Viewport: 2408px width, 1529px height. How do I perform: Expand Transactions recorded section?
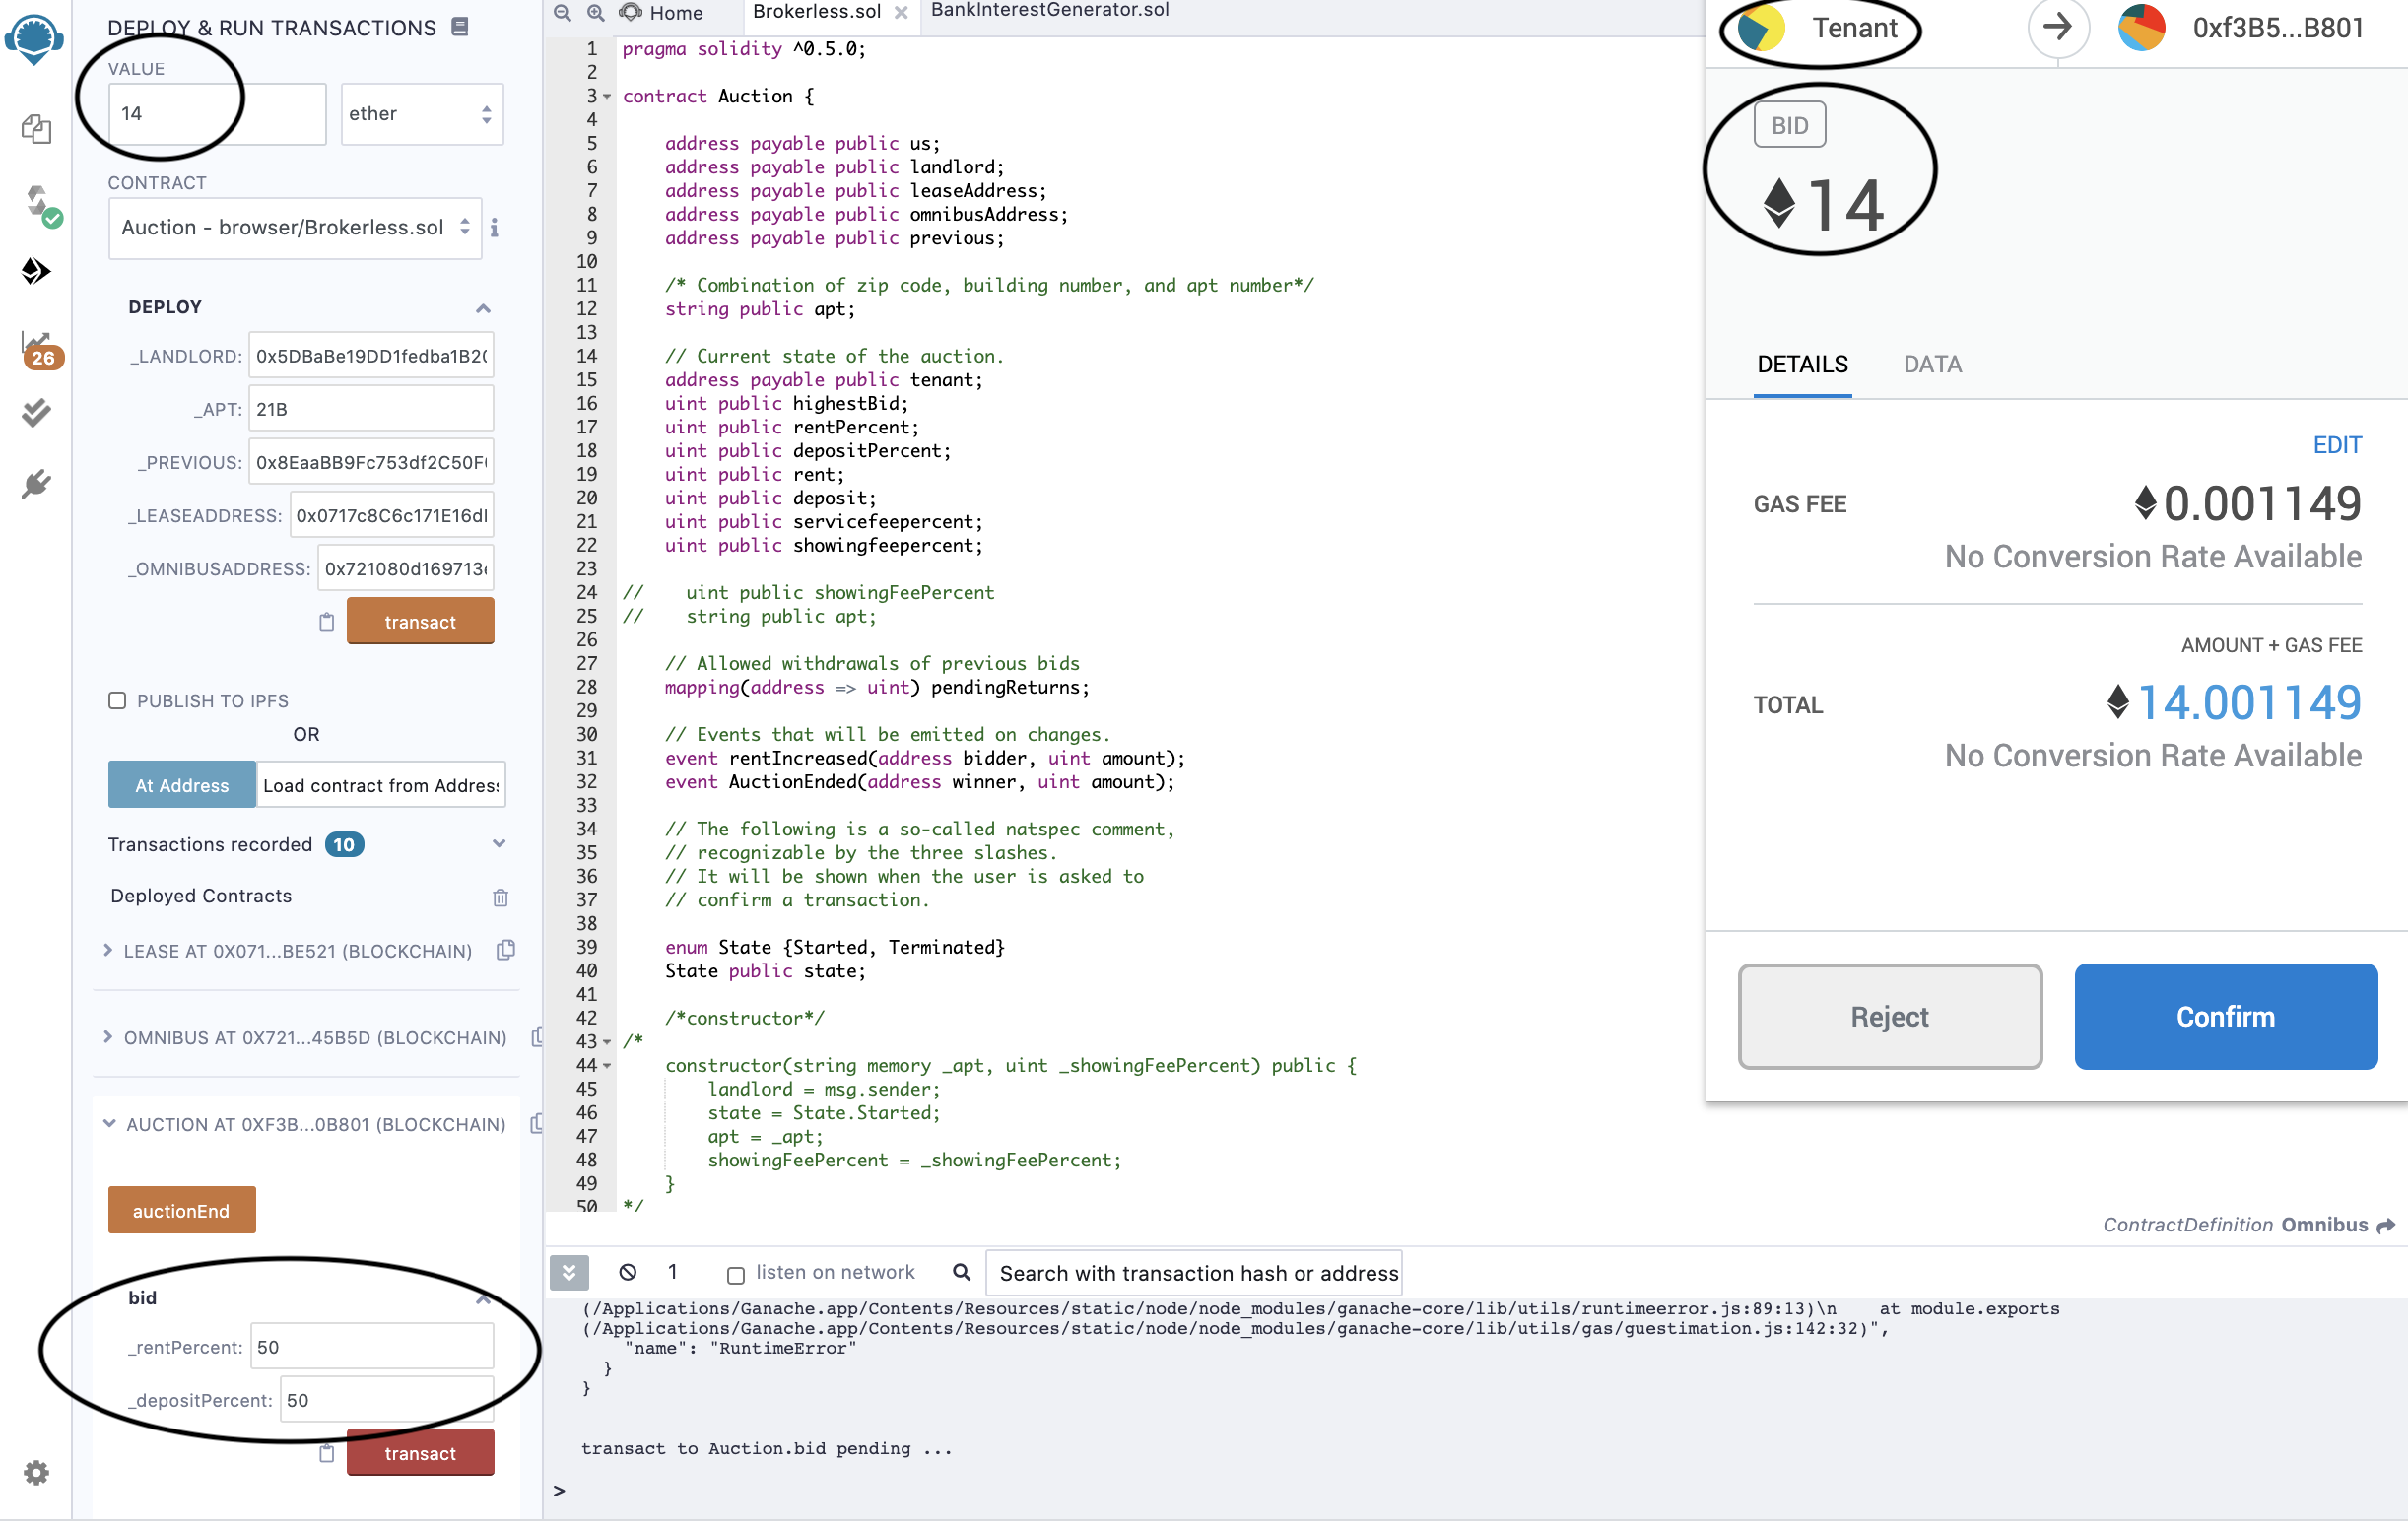(x=499, y=844)
